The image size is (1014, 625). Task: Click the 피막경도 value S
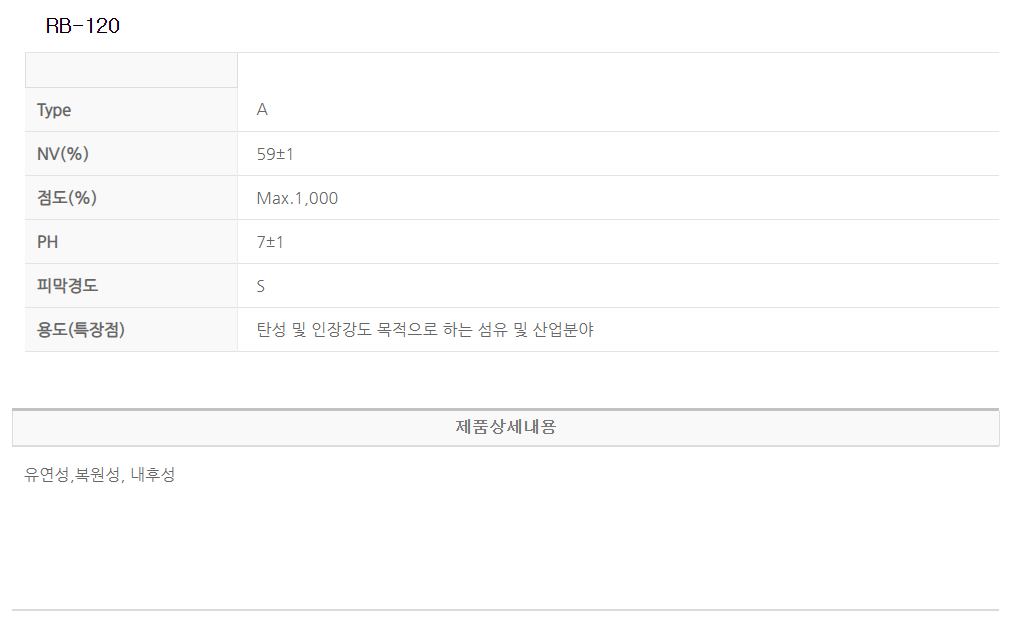(261, 286)
